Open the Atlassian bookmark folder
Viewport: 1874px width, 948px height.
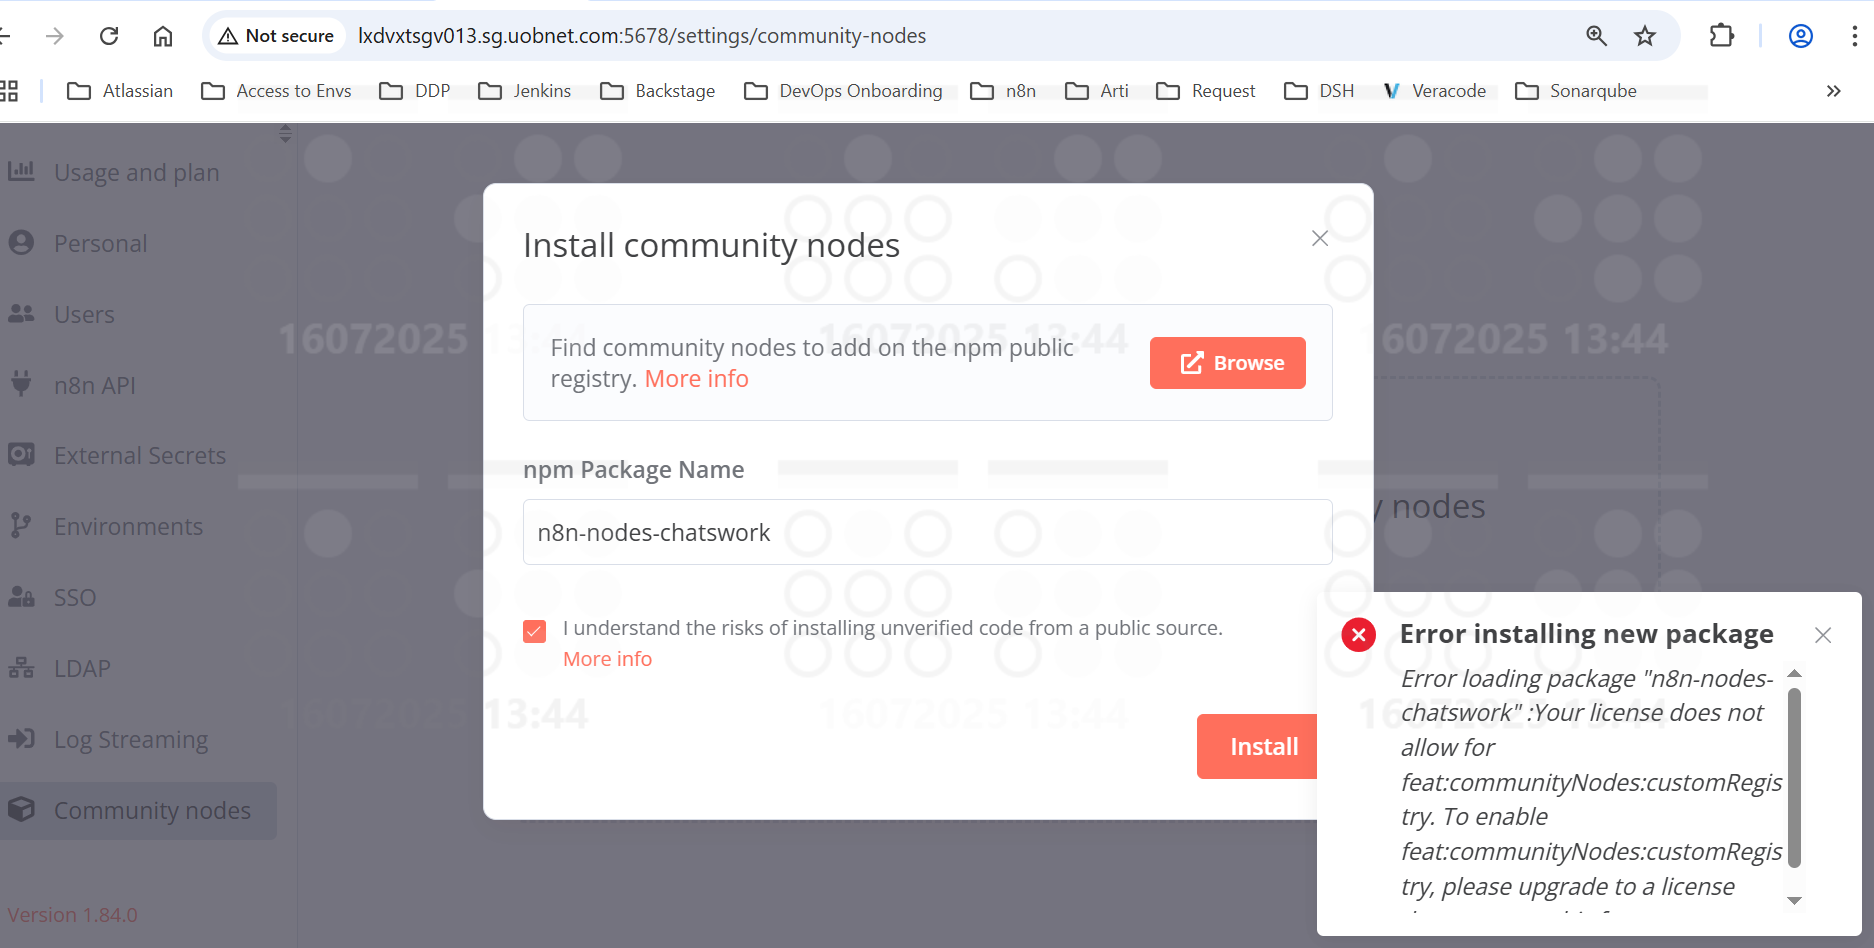tap(120, 91)
